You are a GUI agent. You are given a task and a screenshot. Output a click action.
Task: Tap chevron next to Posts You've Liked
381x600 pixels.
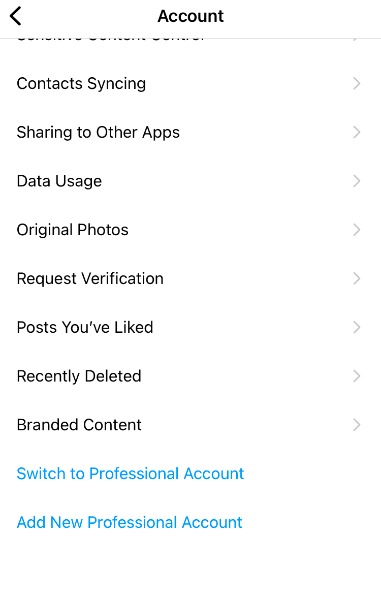tap(357, 327)
